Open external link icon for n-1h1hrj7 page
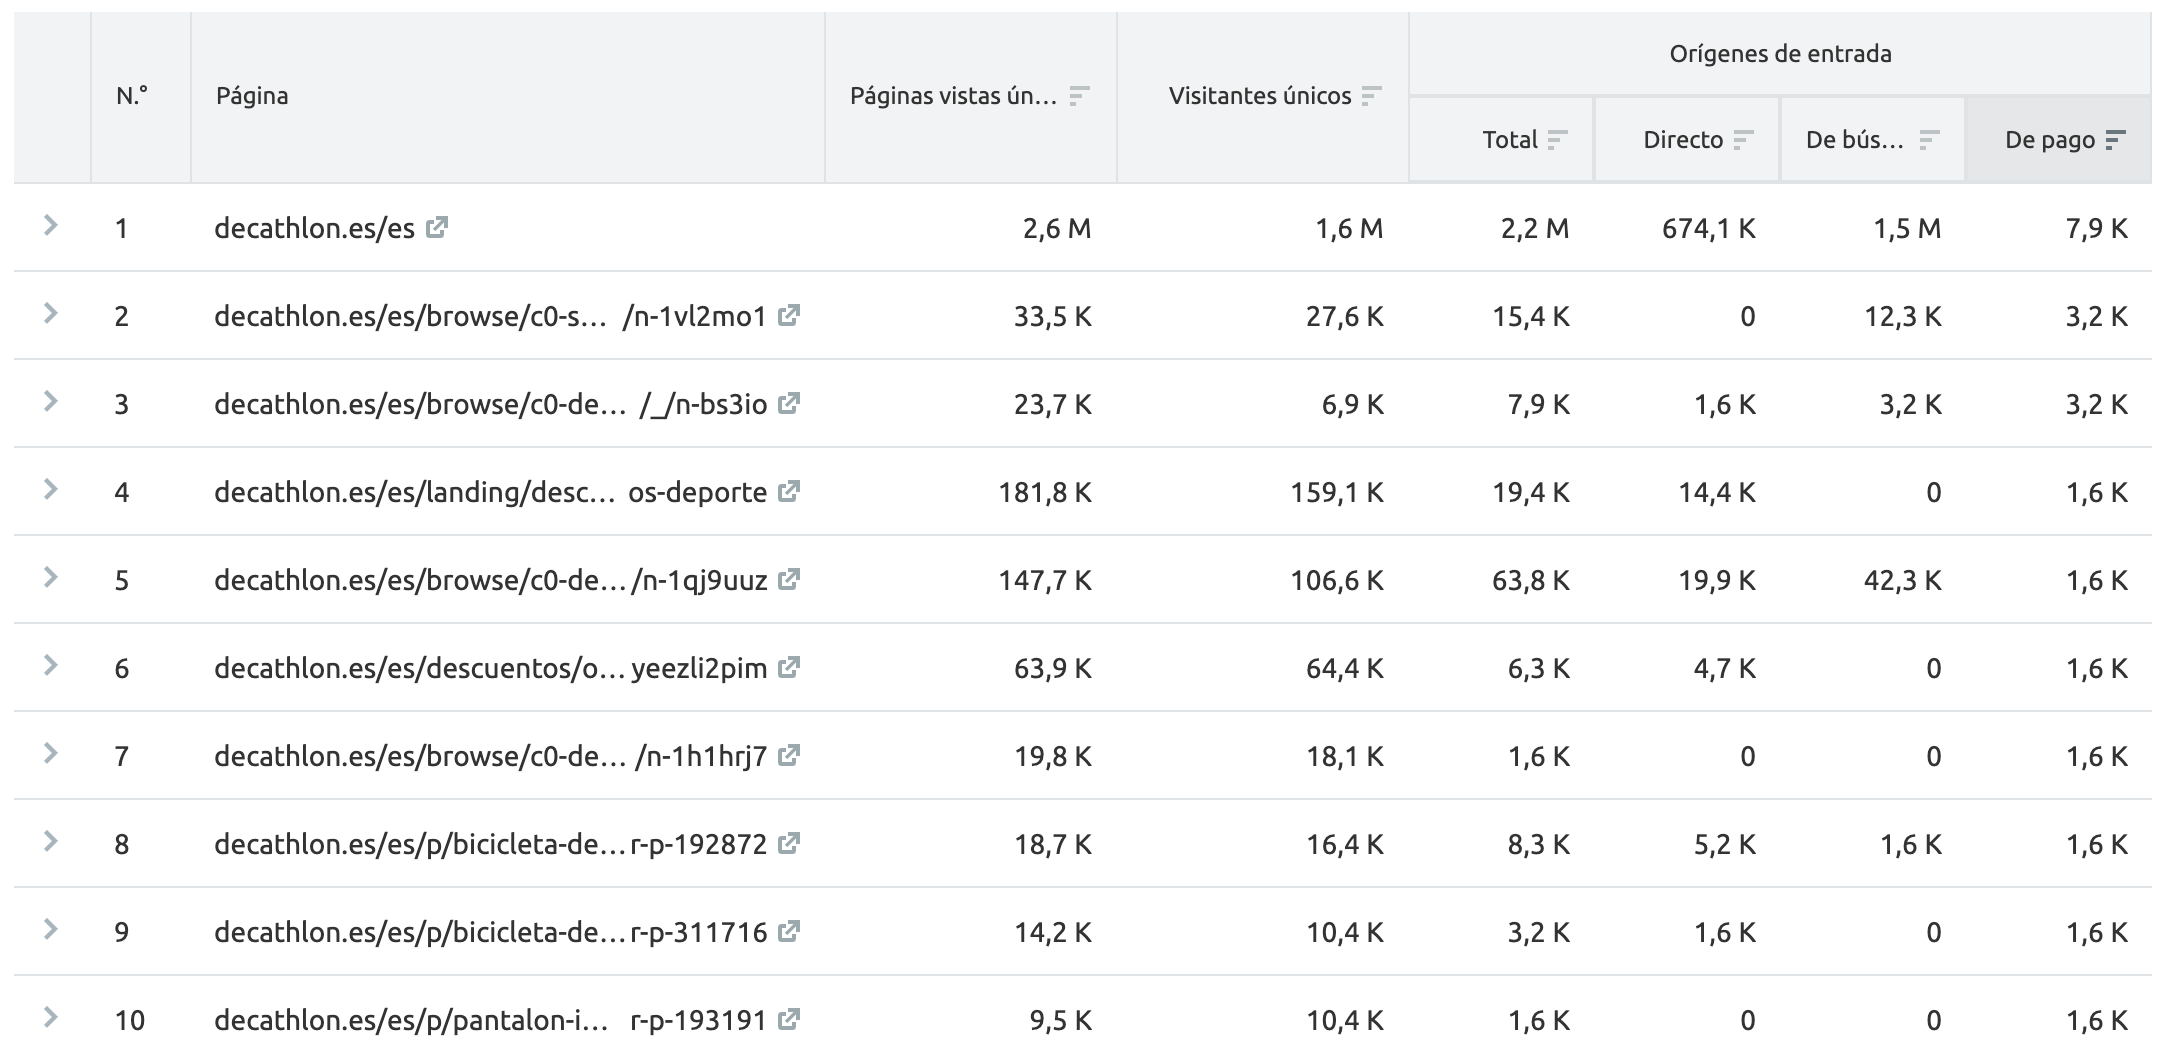This screenshot has height=1058, width=2162. click(789, 756)
